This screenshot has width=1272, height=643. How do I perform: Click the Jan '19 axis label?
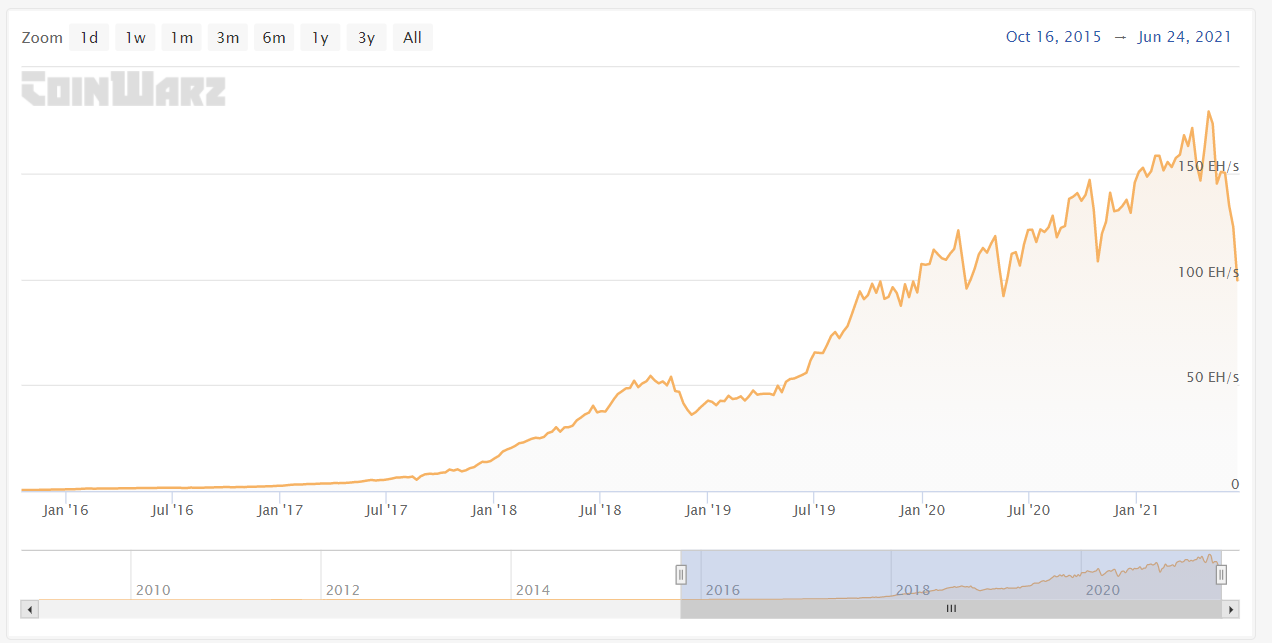coord(708,510)
